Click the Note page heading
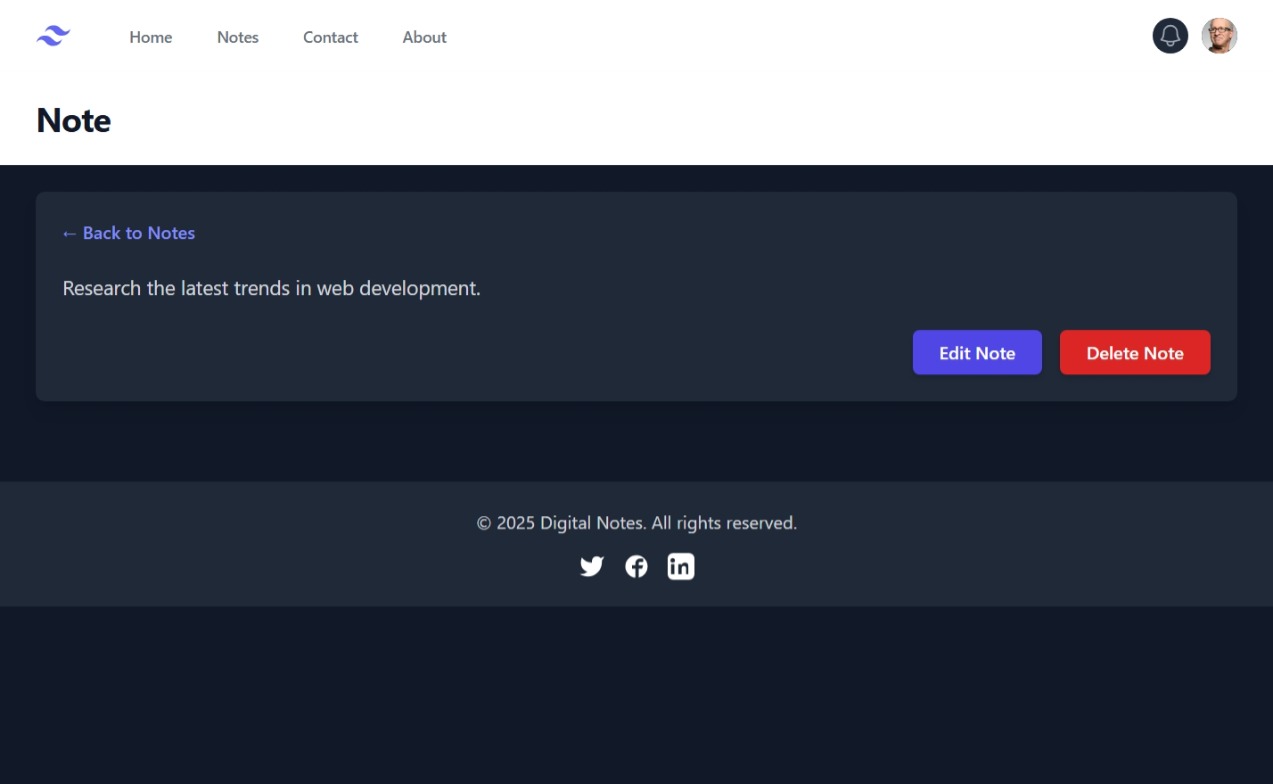The image size is (1273, 784). [74, 120]
